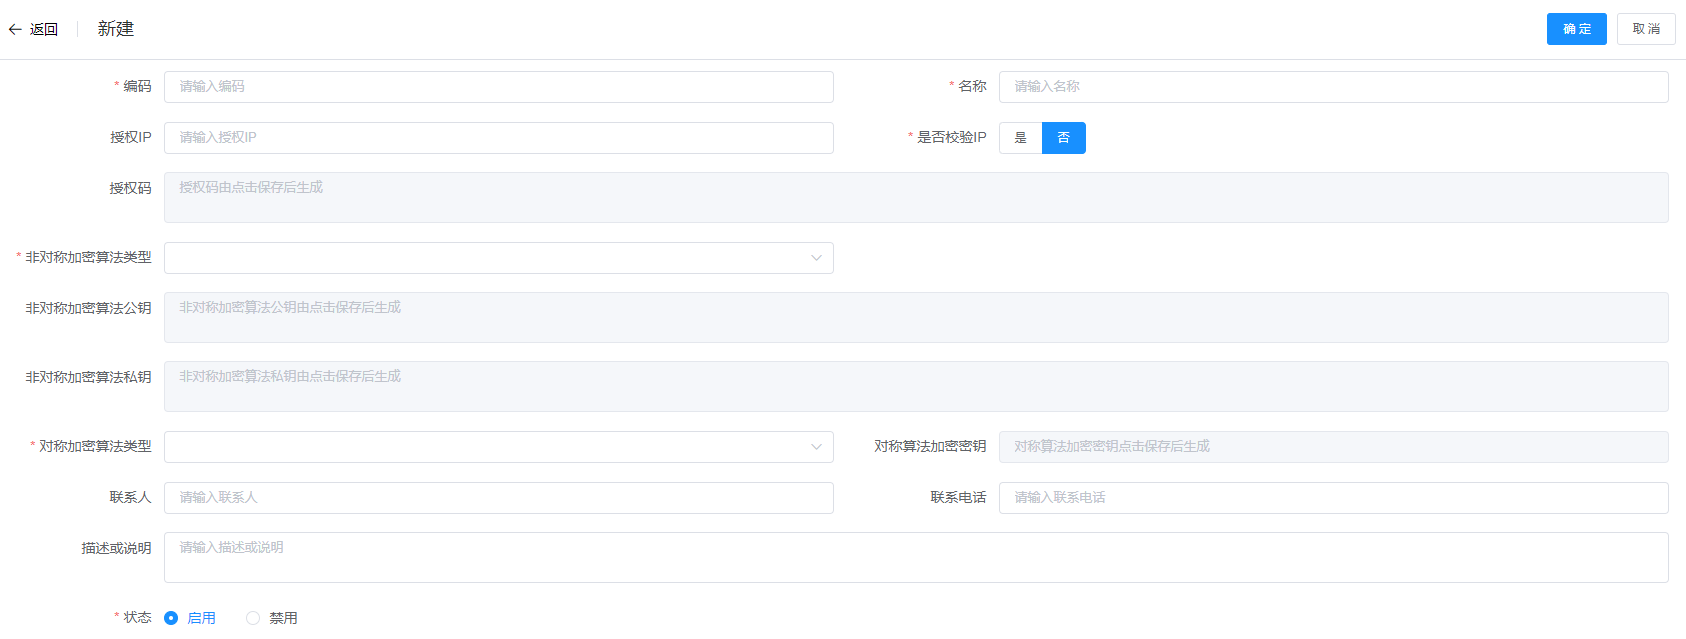Click the 描述或说明 text area
The height and width of the screenshot is (639, 1686).
point(915,557)
